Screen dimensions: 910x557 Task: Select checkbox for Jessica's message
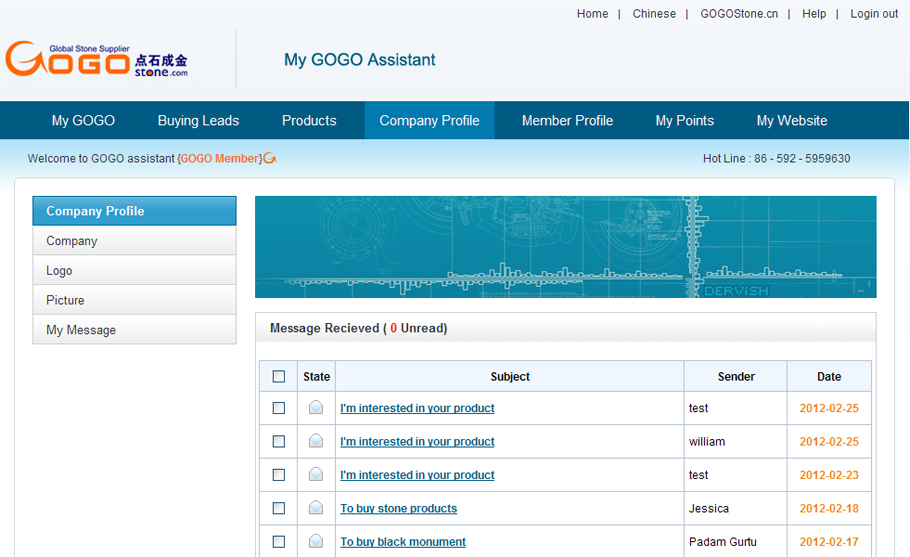(x=279, y=508)
